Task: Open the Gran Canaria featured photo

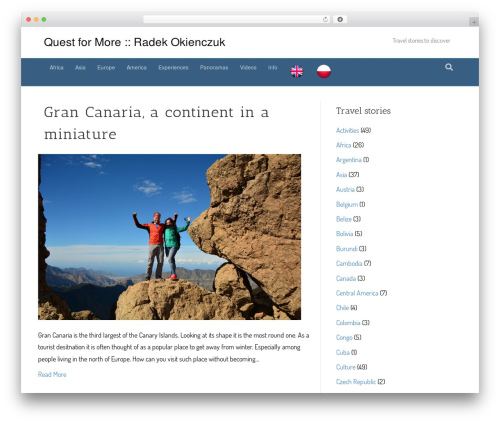Action: pos(169,237)
